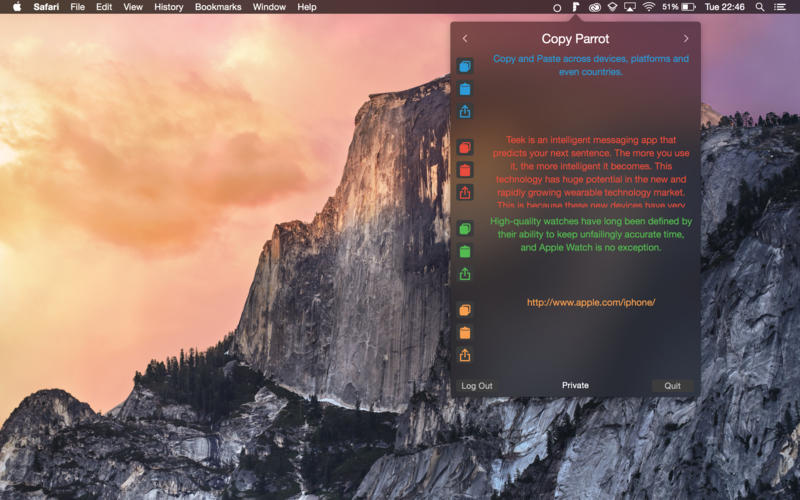This screenshot has height=500, width=800.
Task: Open the Apple menu
Action: click(x=17, y=7)
